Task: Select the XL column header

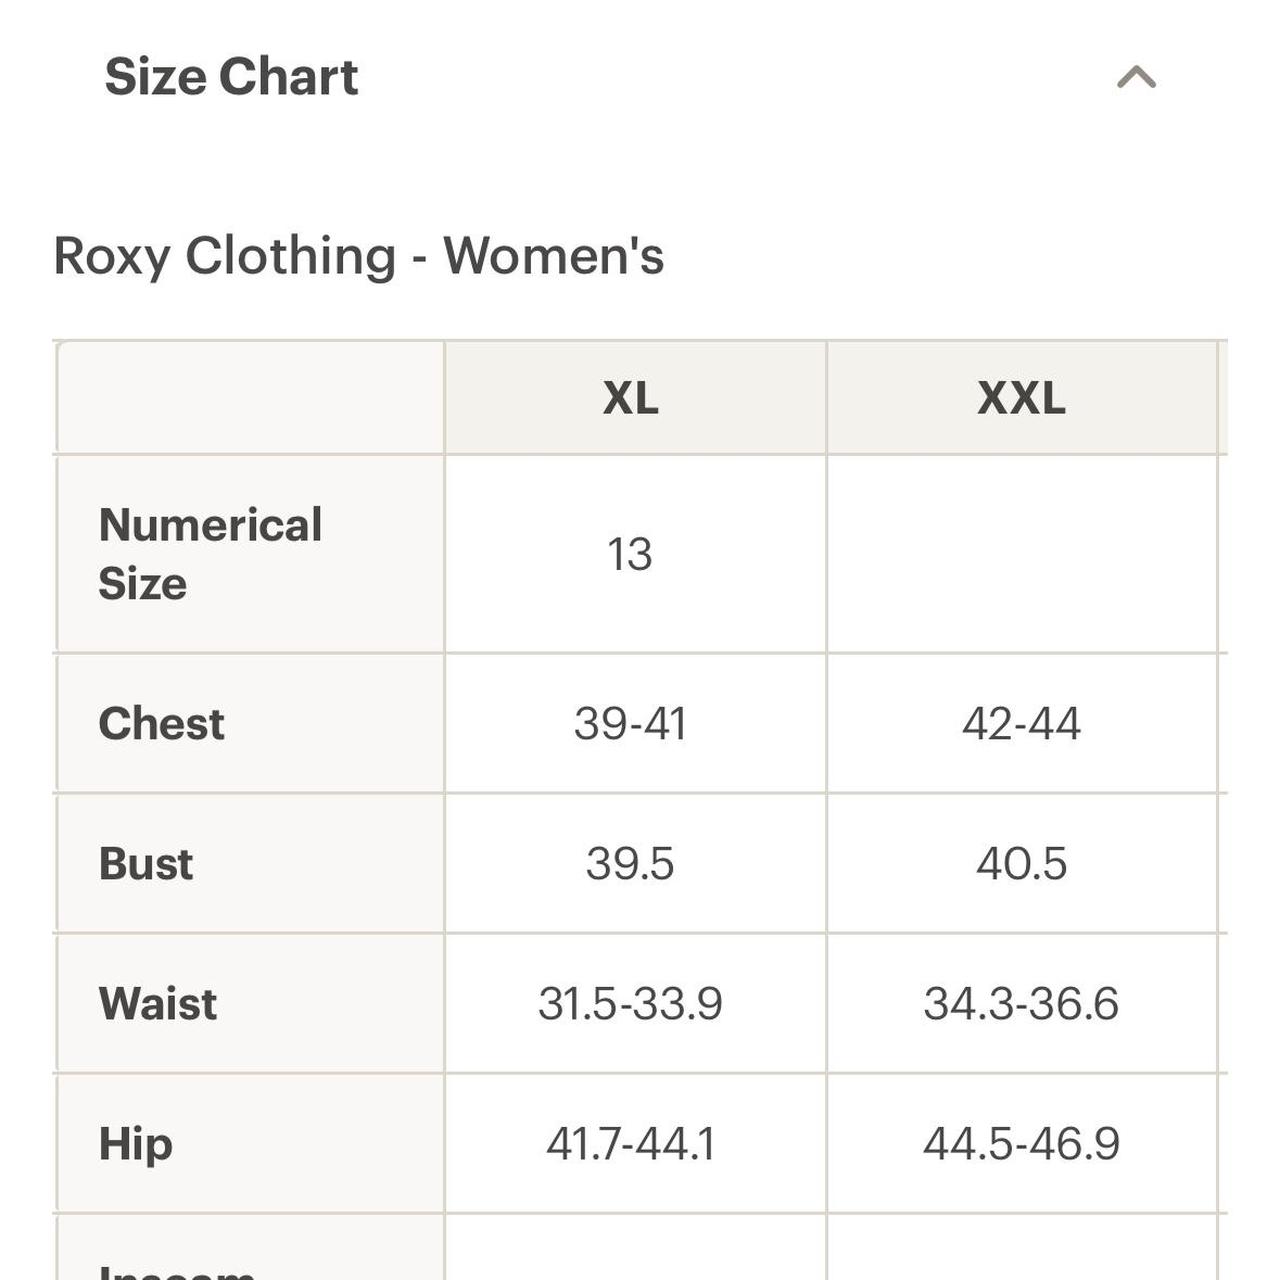Action: coord(631,398)
